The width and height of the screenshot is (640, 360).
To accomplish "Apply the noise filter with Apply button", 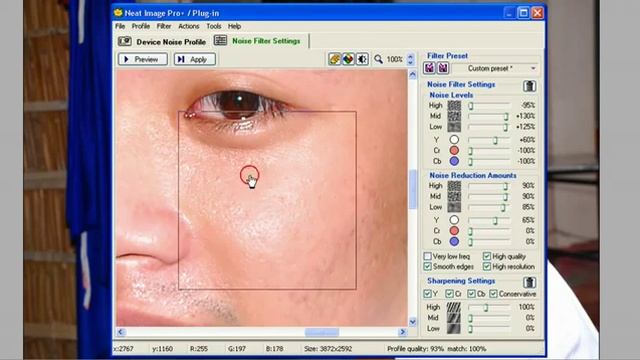I will (195, 59).
